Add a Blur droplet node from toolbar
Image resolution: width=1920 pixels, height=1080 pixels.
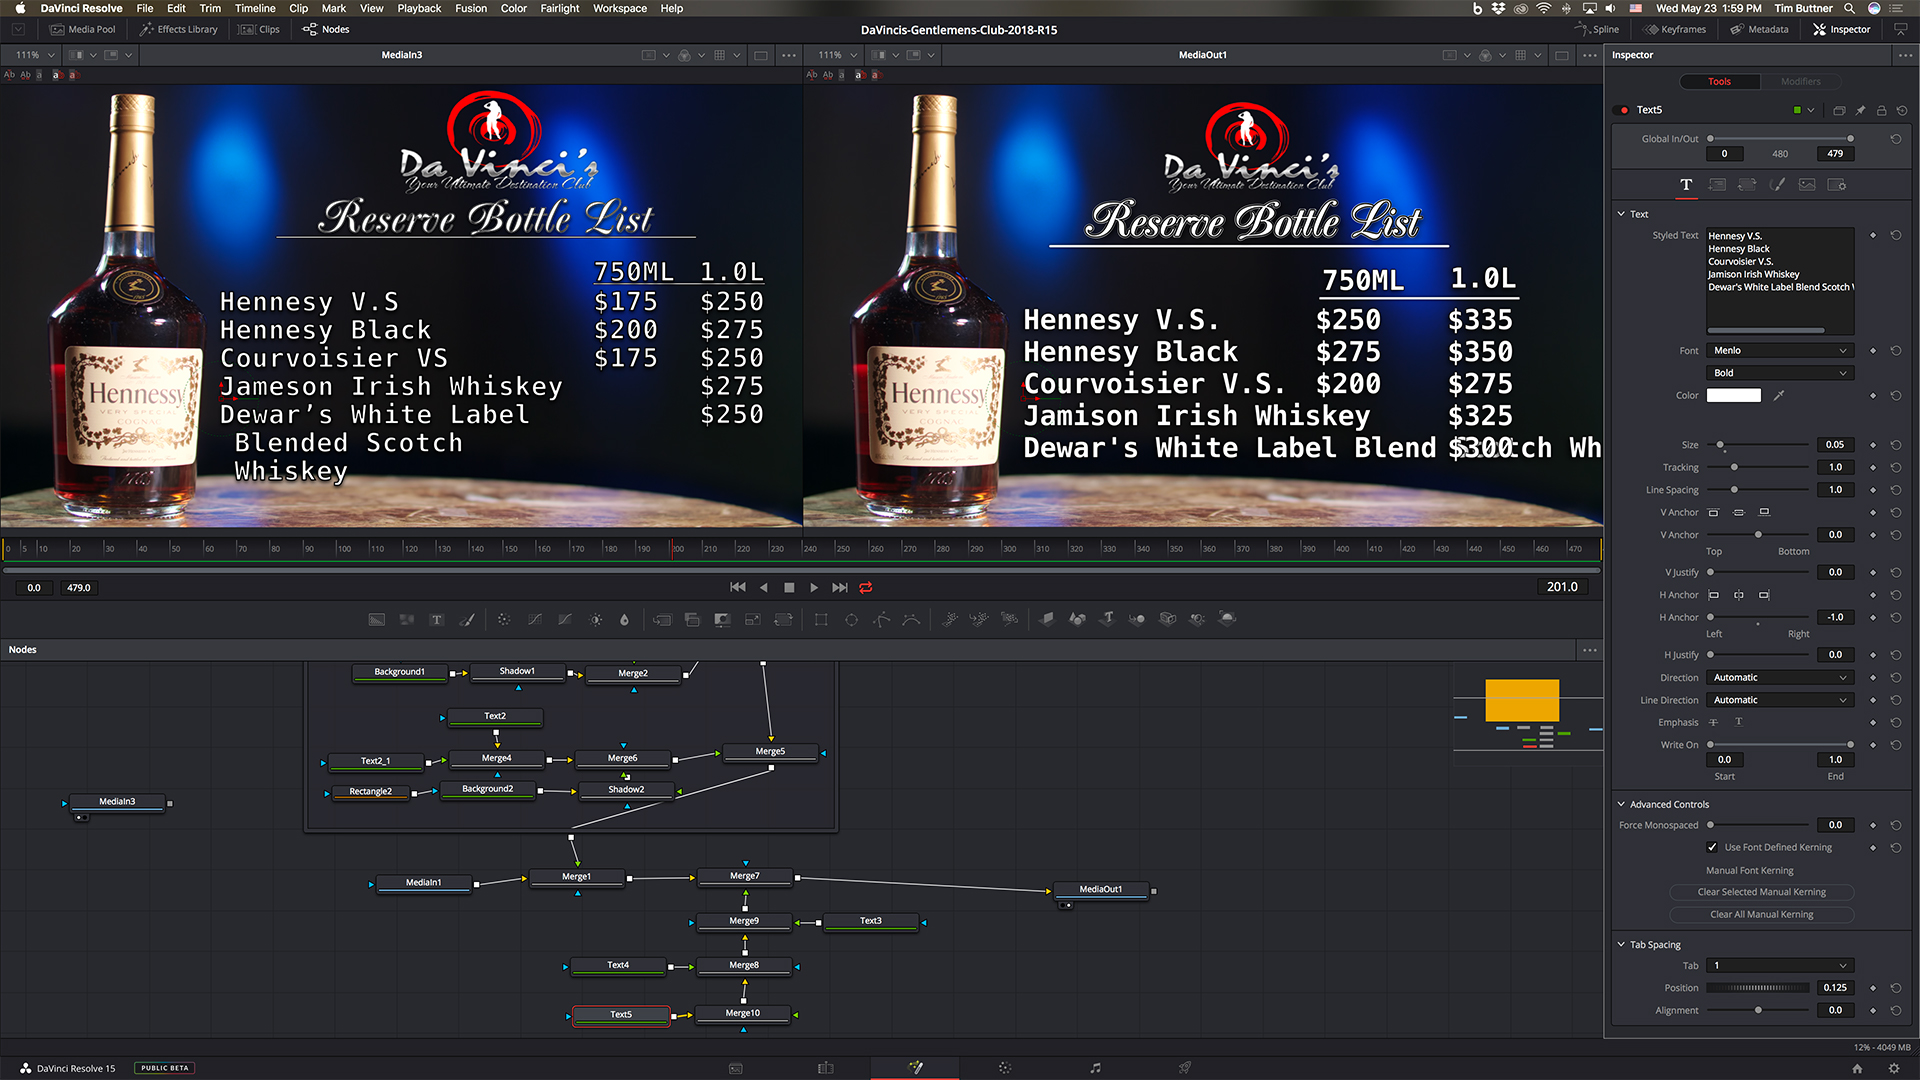pyautogui.click(x=624, y=620)
